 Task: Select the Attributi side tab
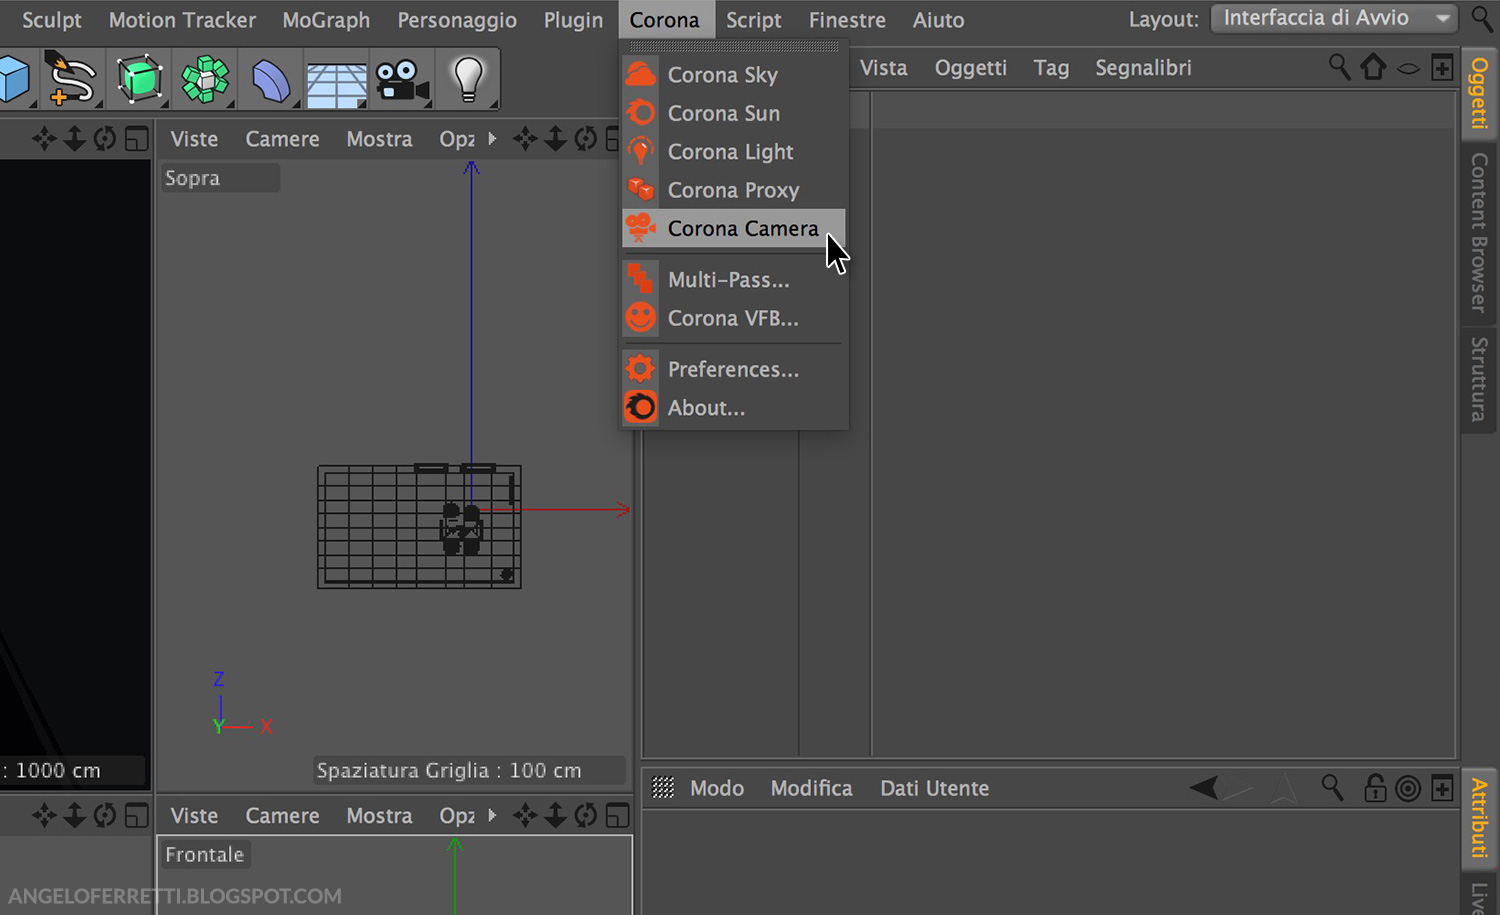pos(1479,818)
